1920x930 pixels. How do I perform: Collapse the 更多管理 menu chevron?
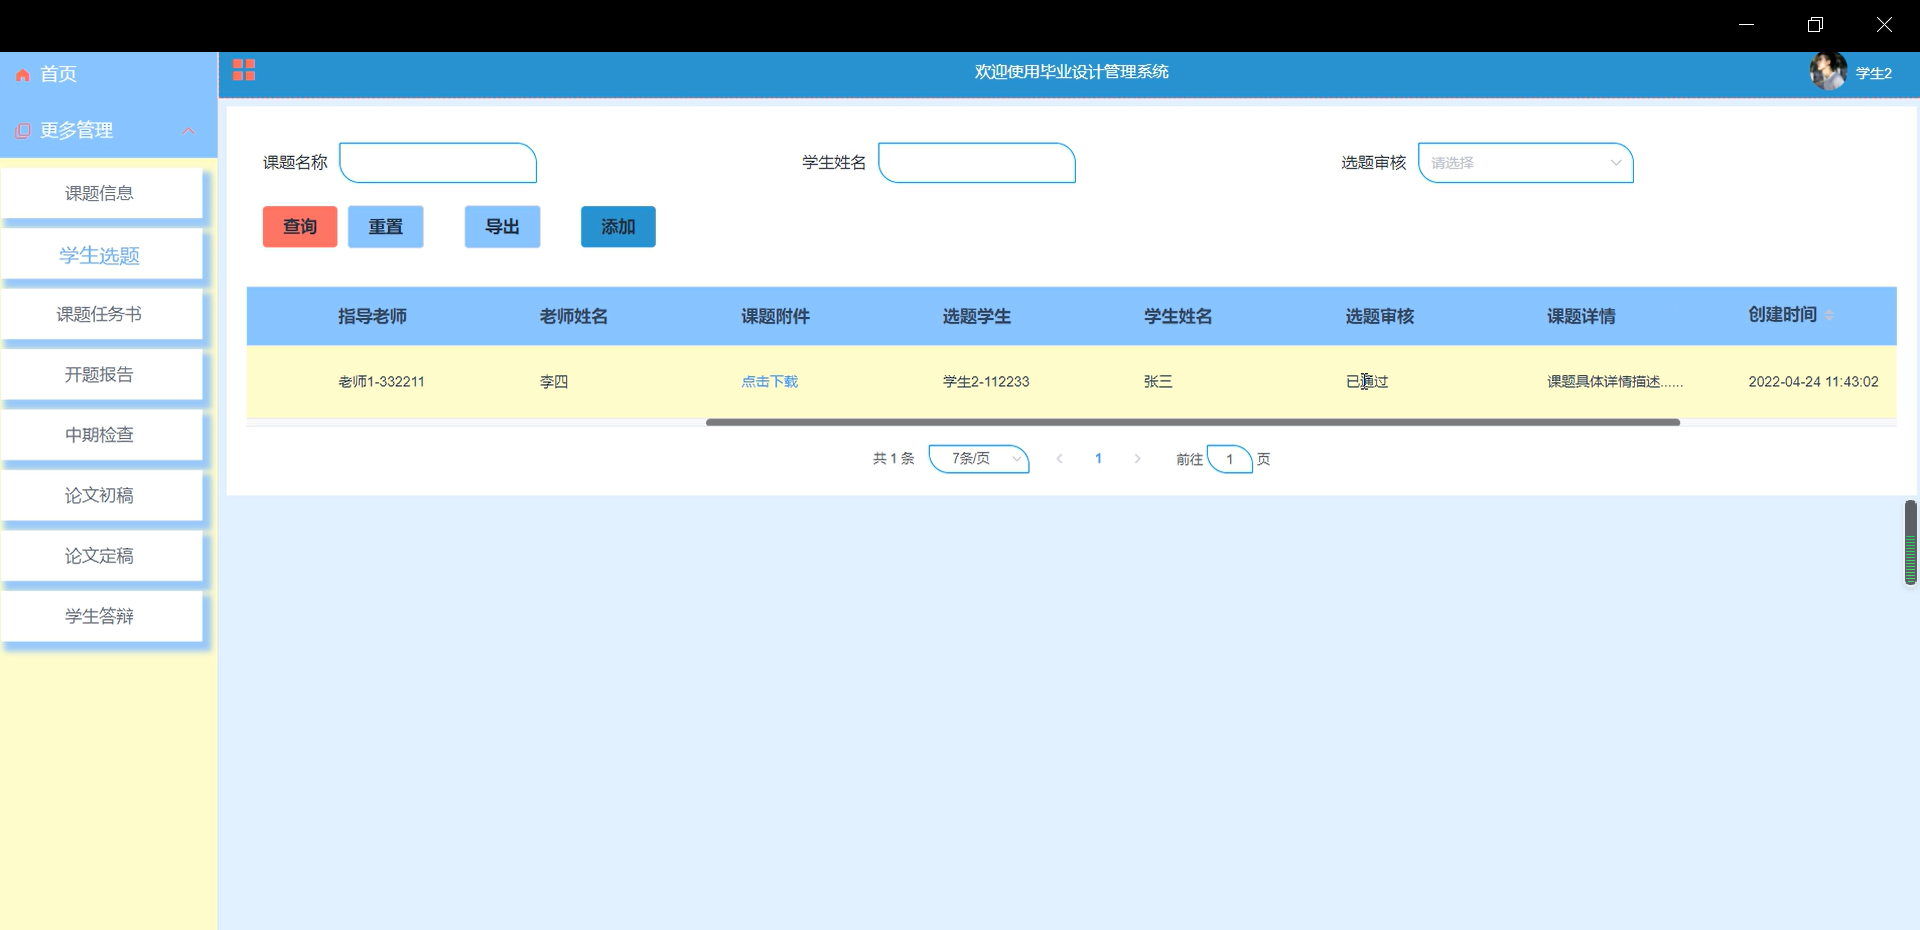point(188,131)
